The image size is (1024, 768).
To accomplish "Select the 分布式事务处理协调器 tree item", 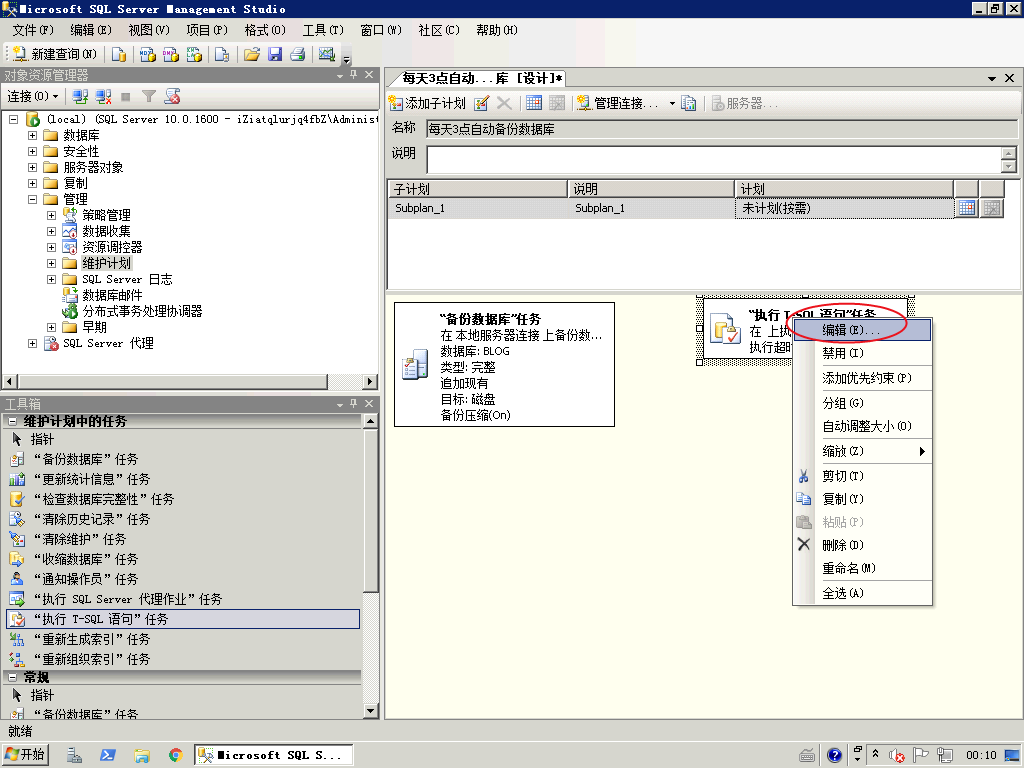I will coord(142,312).
